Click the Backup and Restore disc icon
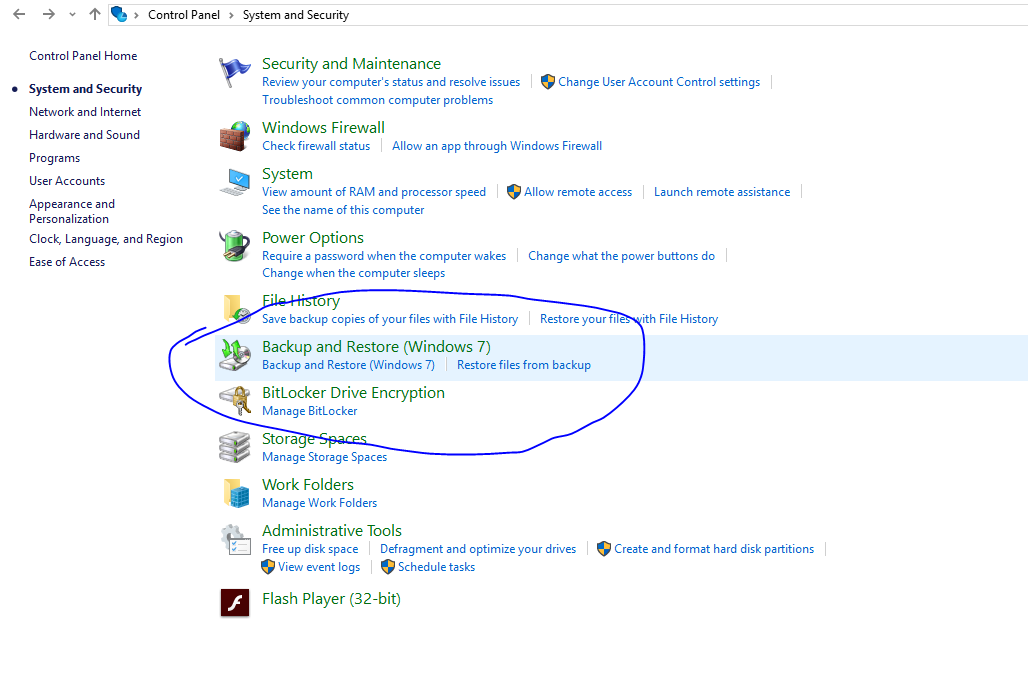This screenshot has height=693, width=1028. point(235,355)
